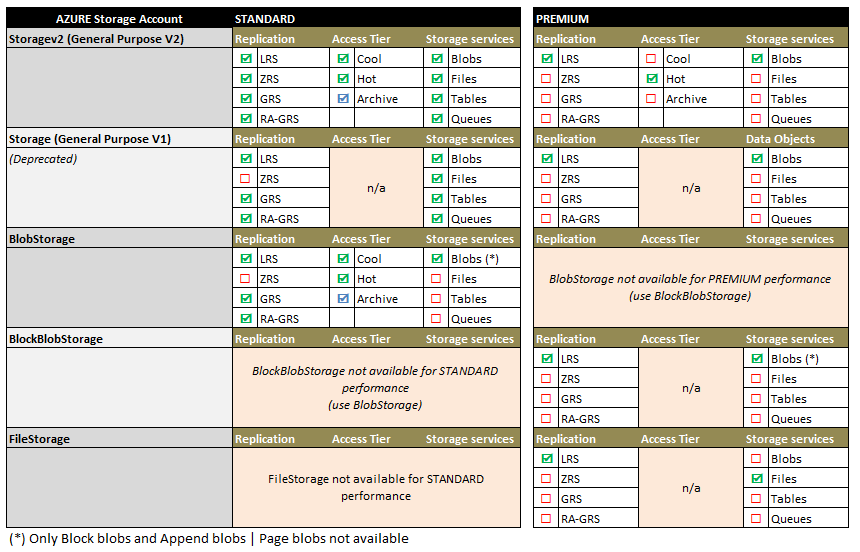Uncheck Files checkbox under Premium FileStorage
The height and width of the screenshot is (552, 860).
757,479
